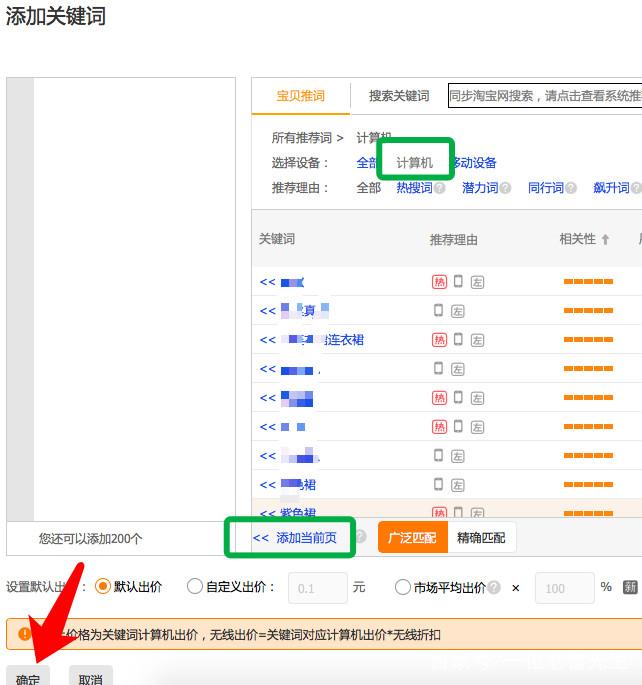Click the relevance bar in the 紫色裙 row
The image size is (642, 685).
click(x=588, y=513)
